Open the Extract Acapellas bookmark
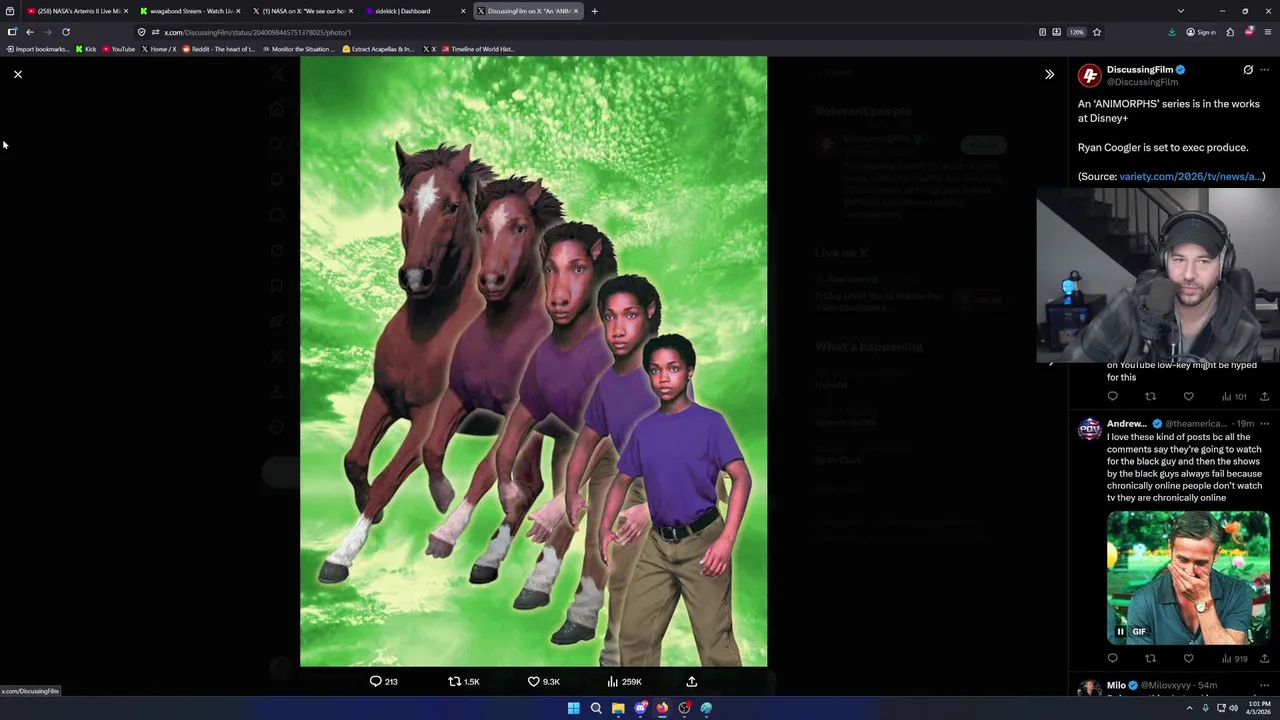This screenshot has width=1280, height=720. (x=378, y=49)
